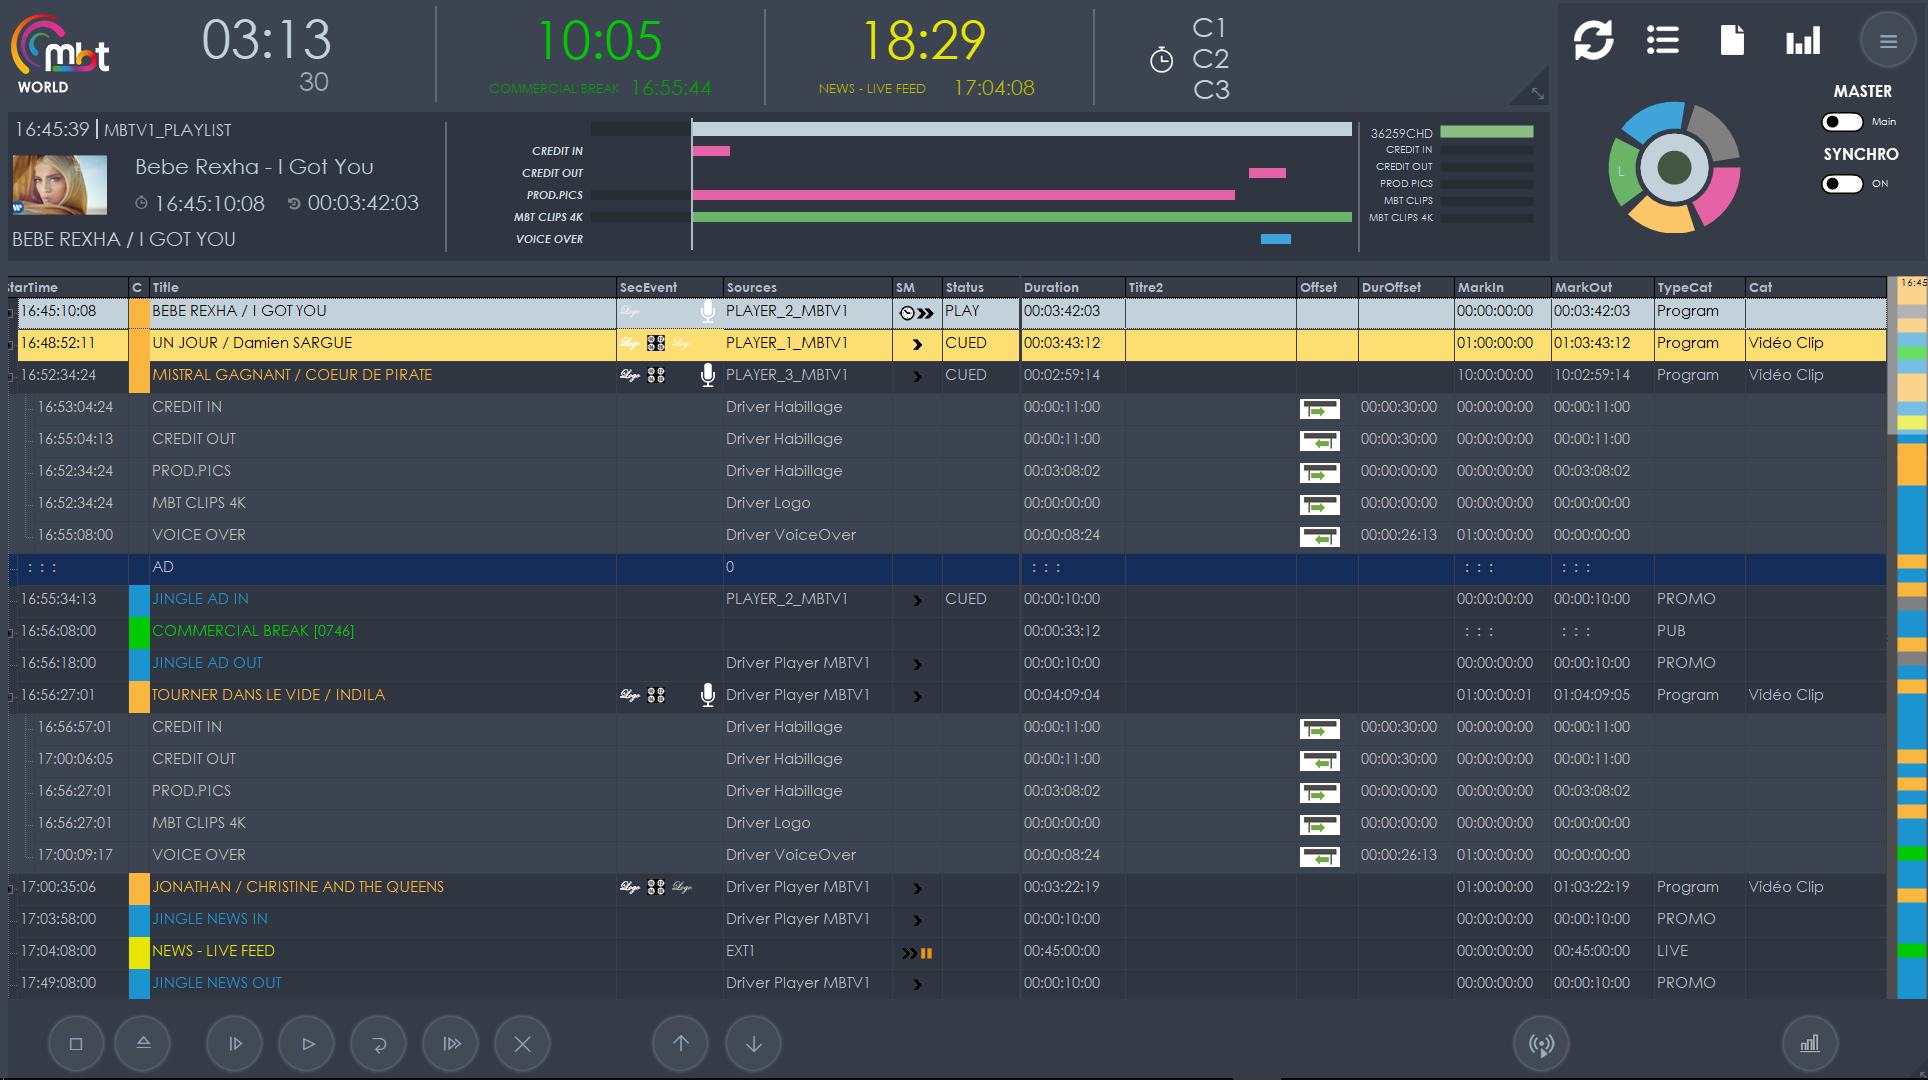Click the VOICE OVER blue bar in timeline

click(1276, 239)
